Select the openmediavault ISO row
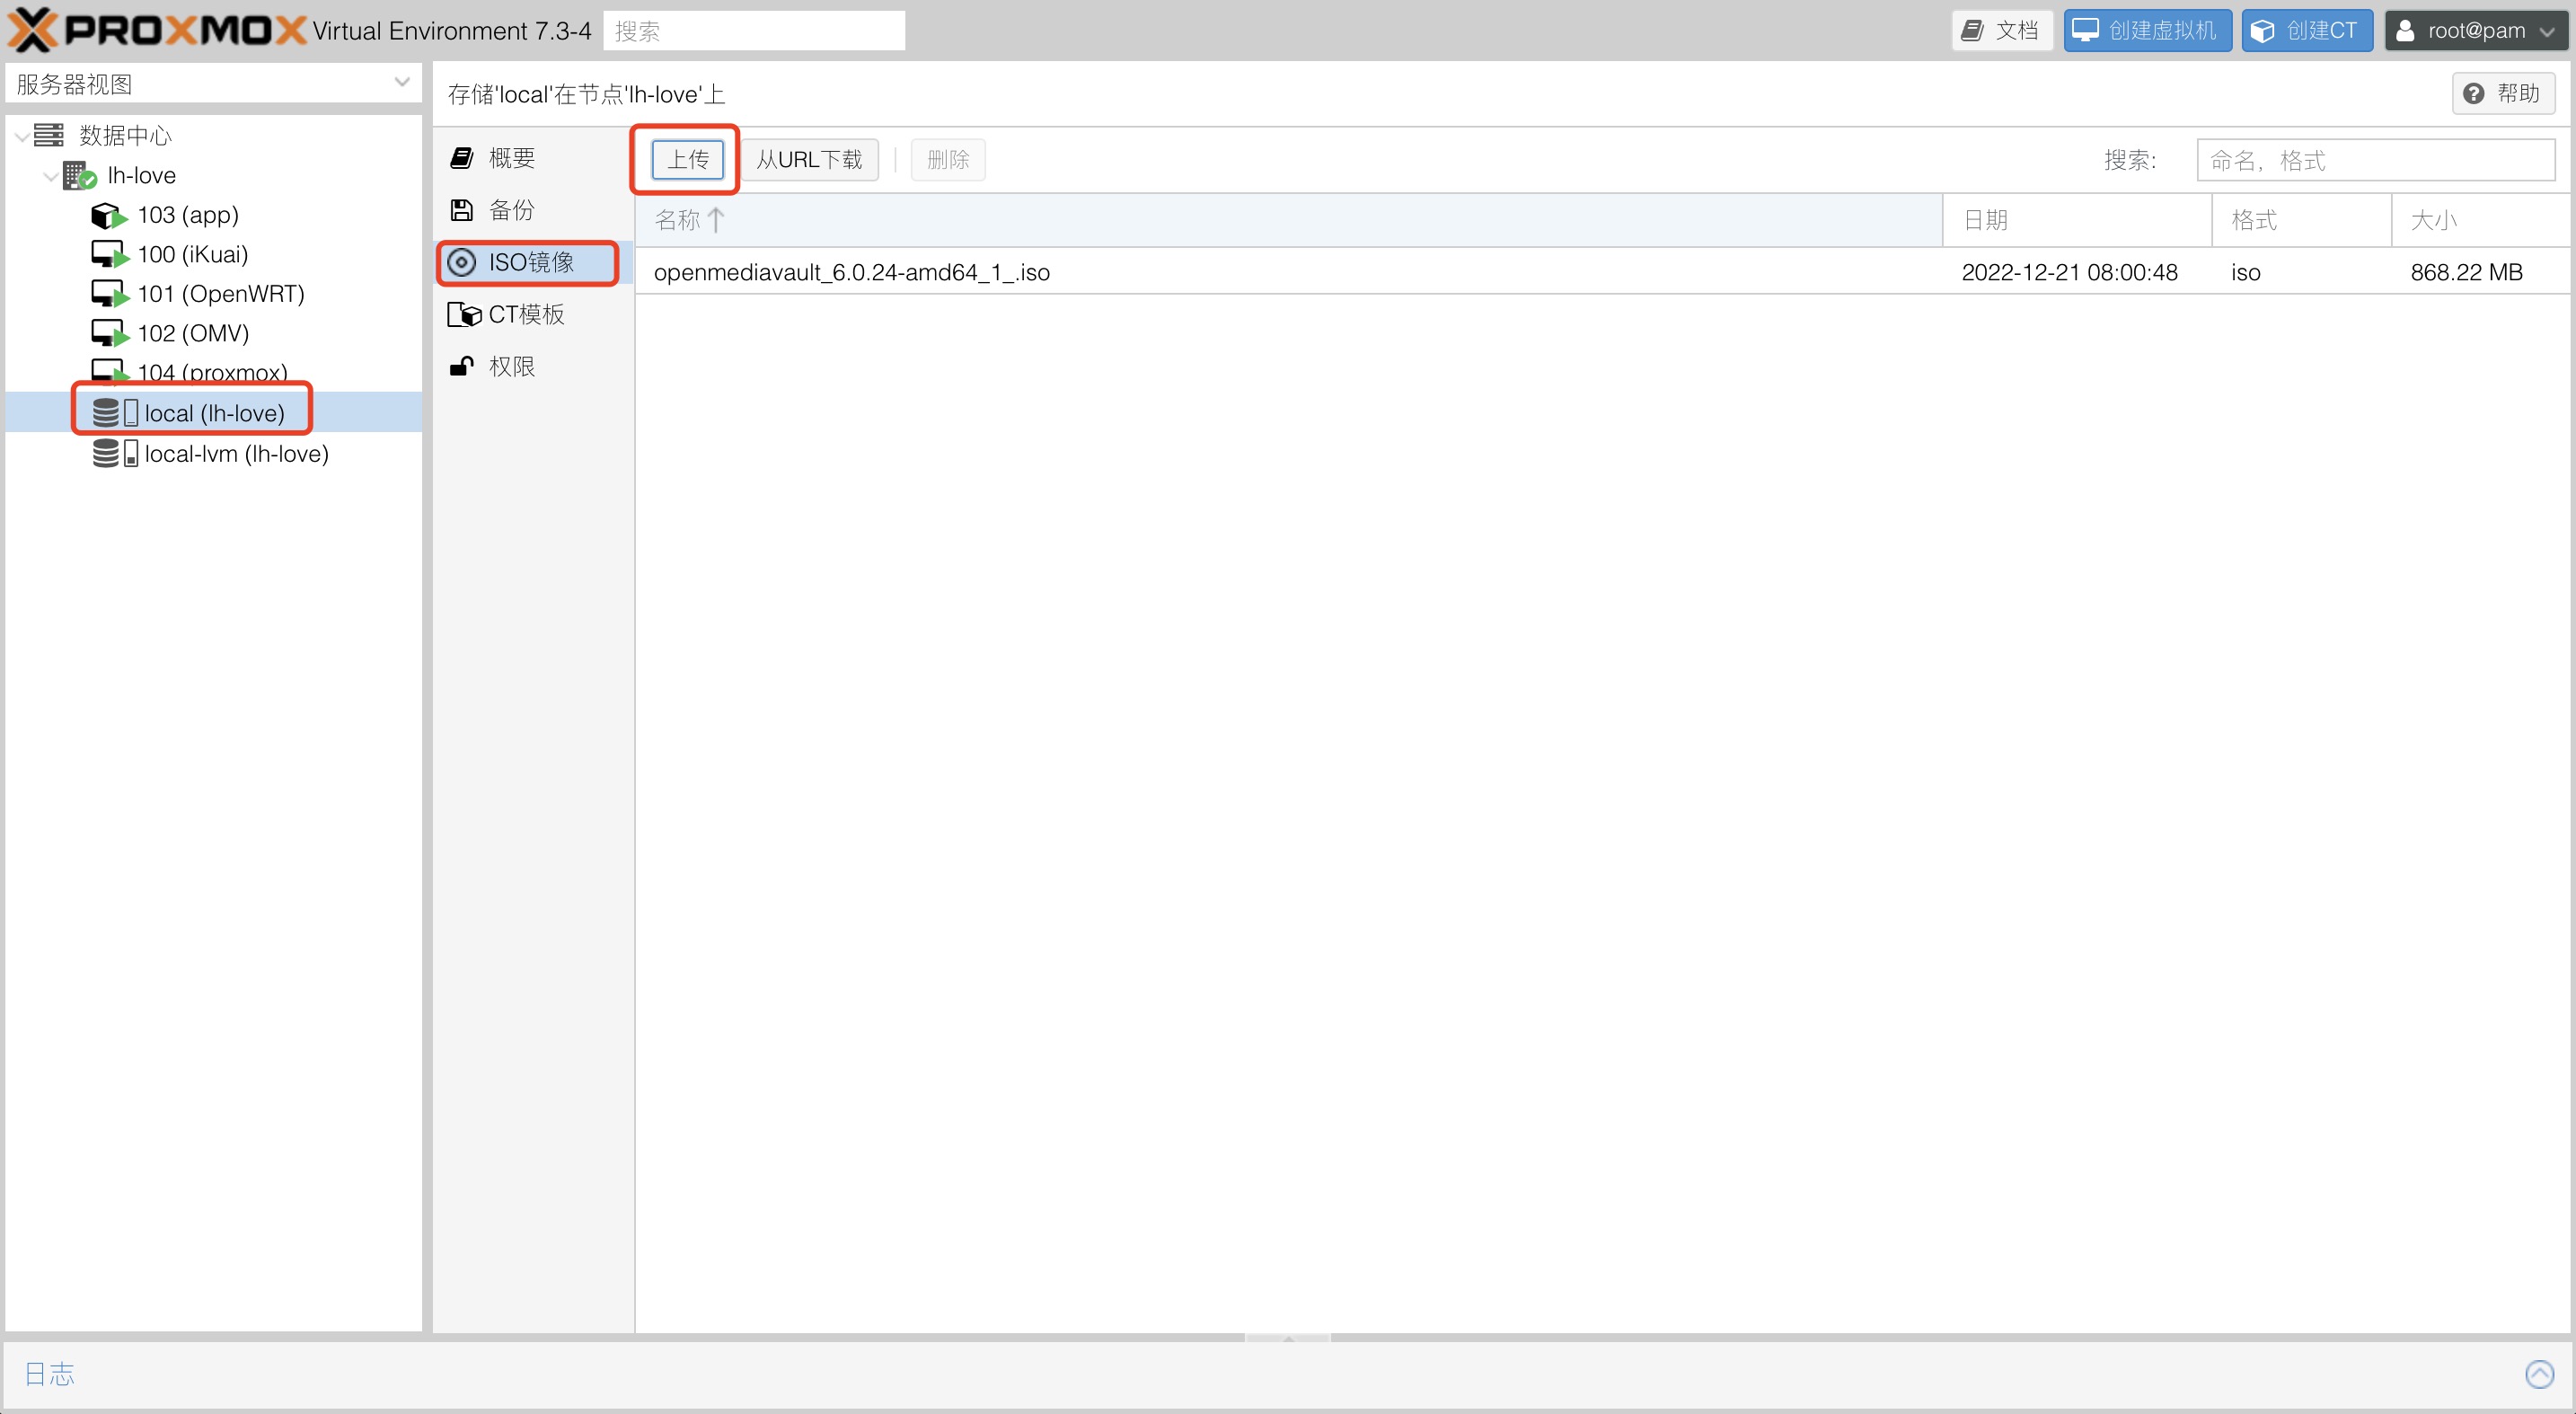 [x=851, y=272]
